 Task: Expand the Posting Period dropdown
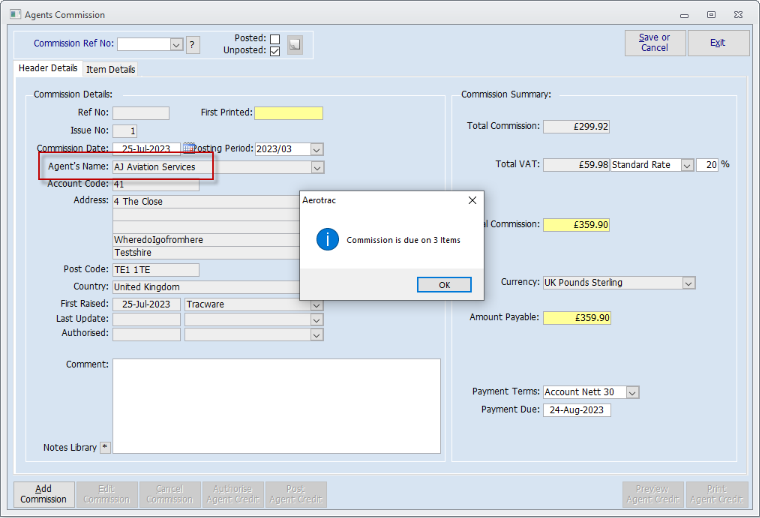(x=317, y=149)
